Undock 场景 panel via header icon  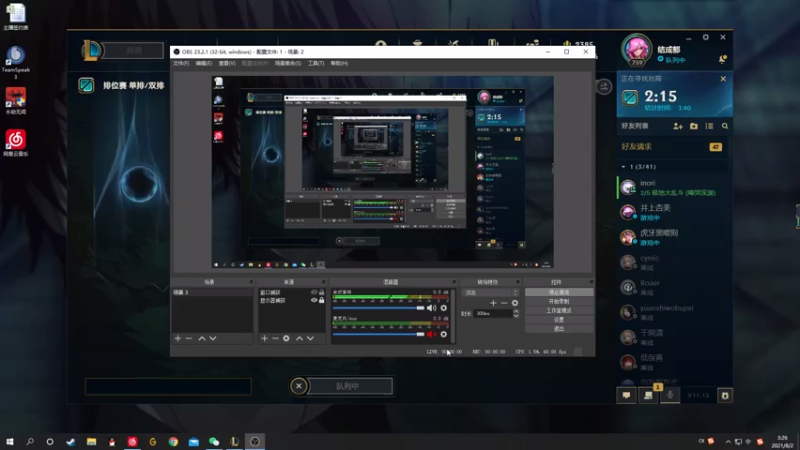click(251, 282)
